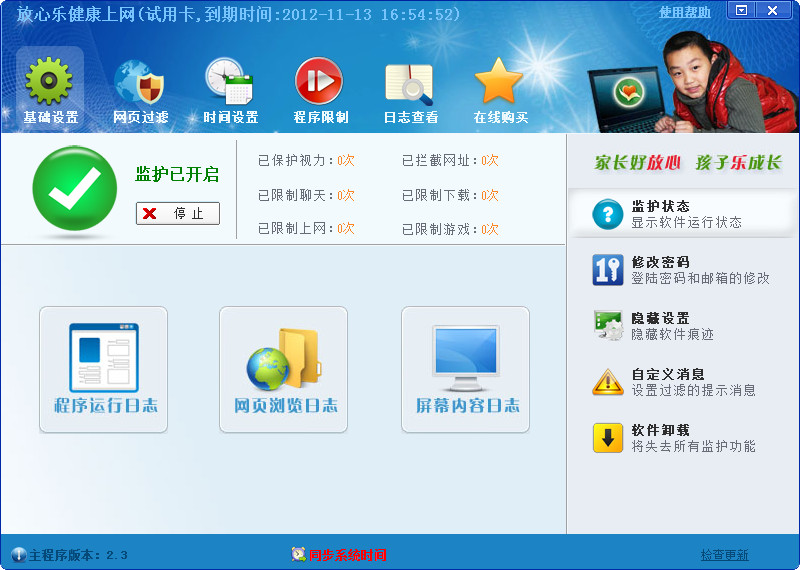Open the 使用帮助 link

[x=685, y=12]
